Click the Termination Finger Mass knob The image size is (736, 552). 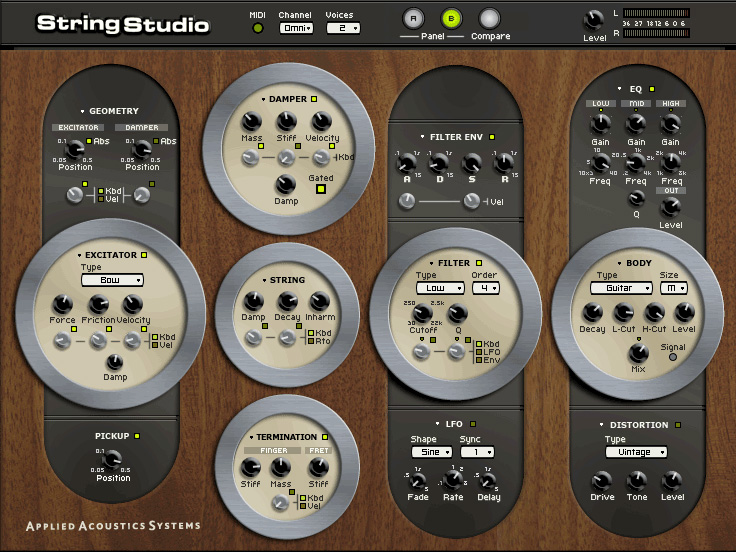point(280,468)
